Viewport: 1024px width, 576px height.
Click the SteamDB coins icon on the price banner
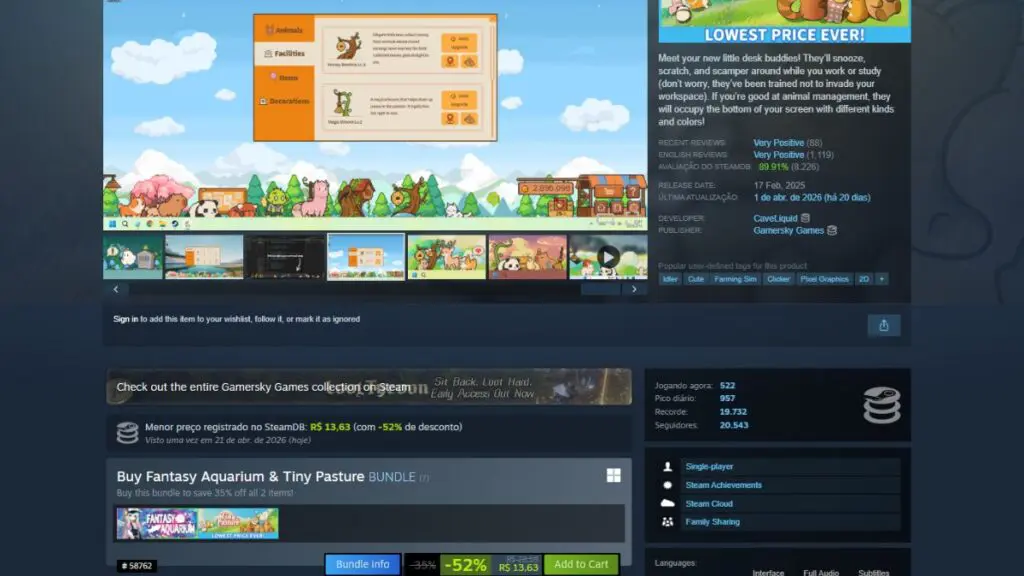pos(128,430)
